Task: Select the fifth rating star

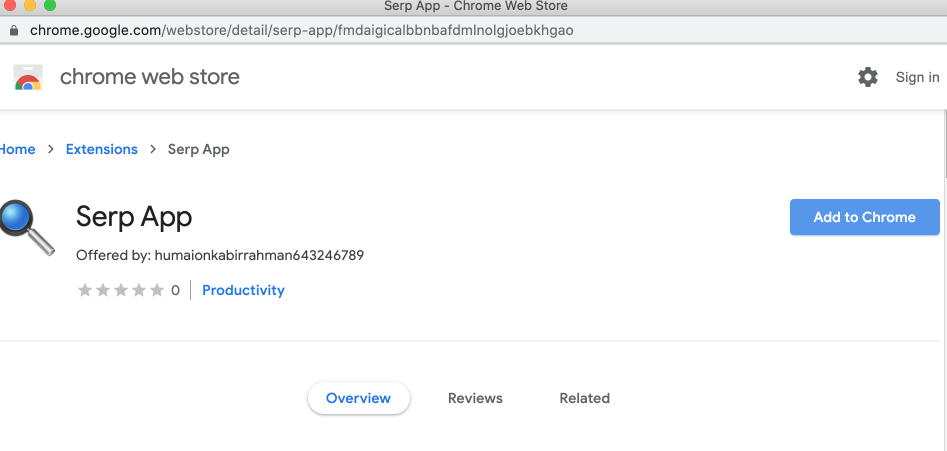Action: point(156,290)
